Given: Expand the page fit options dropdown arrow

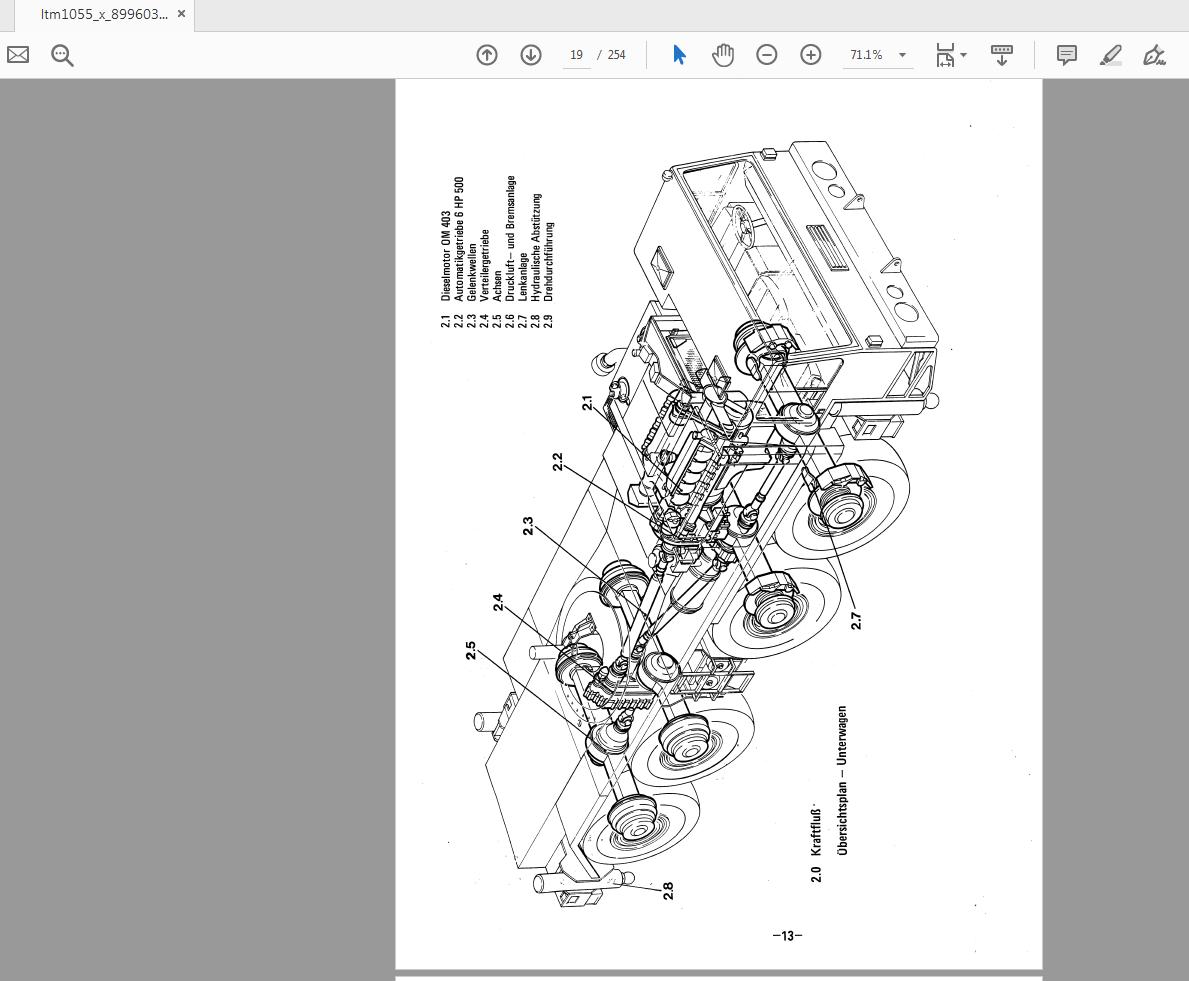Looking at the screenshot, I should click(964, 55).
